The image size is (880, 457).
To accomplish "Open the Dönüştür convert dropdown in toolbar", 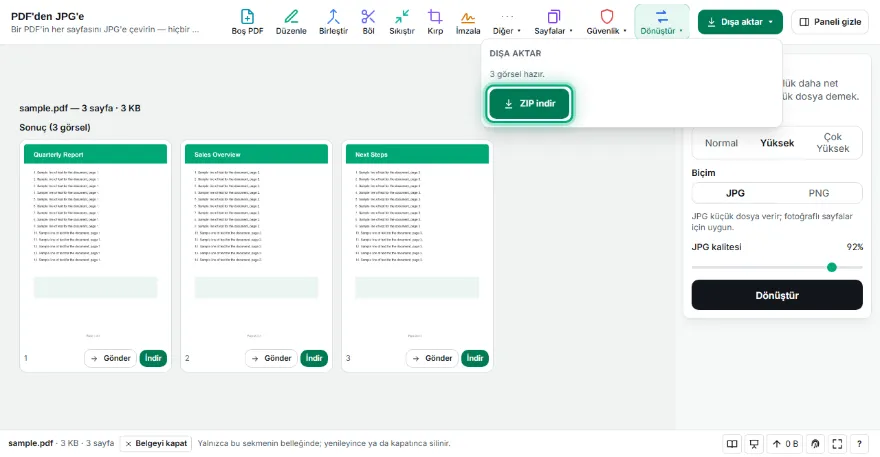I will pyautogui.click(x=662, y=22).
